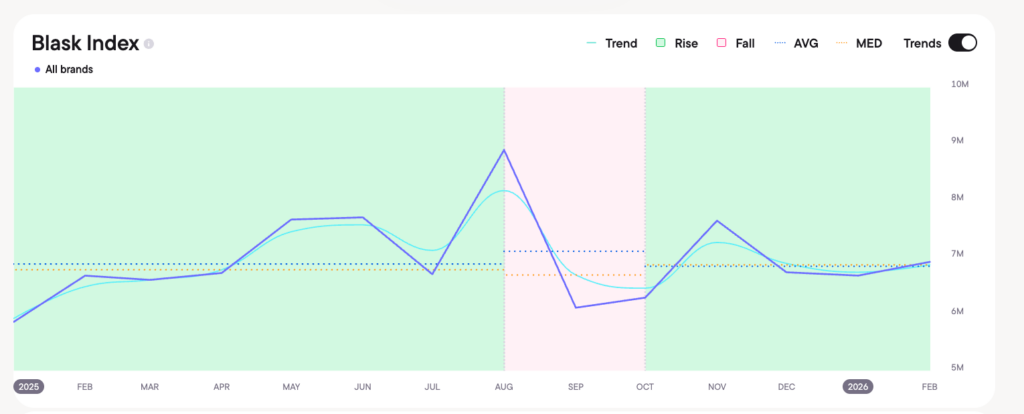Click the JUL dip data point
This screenshot has width=1024, height=414.
click(x=433, y=273)
